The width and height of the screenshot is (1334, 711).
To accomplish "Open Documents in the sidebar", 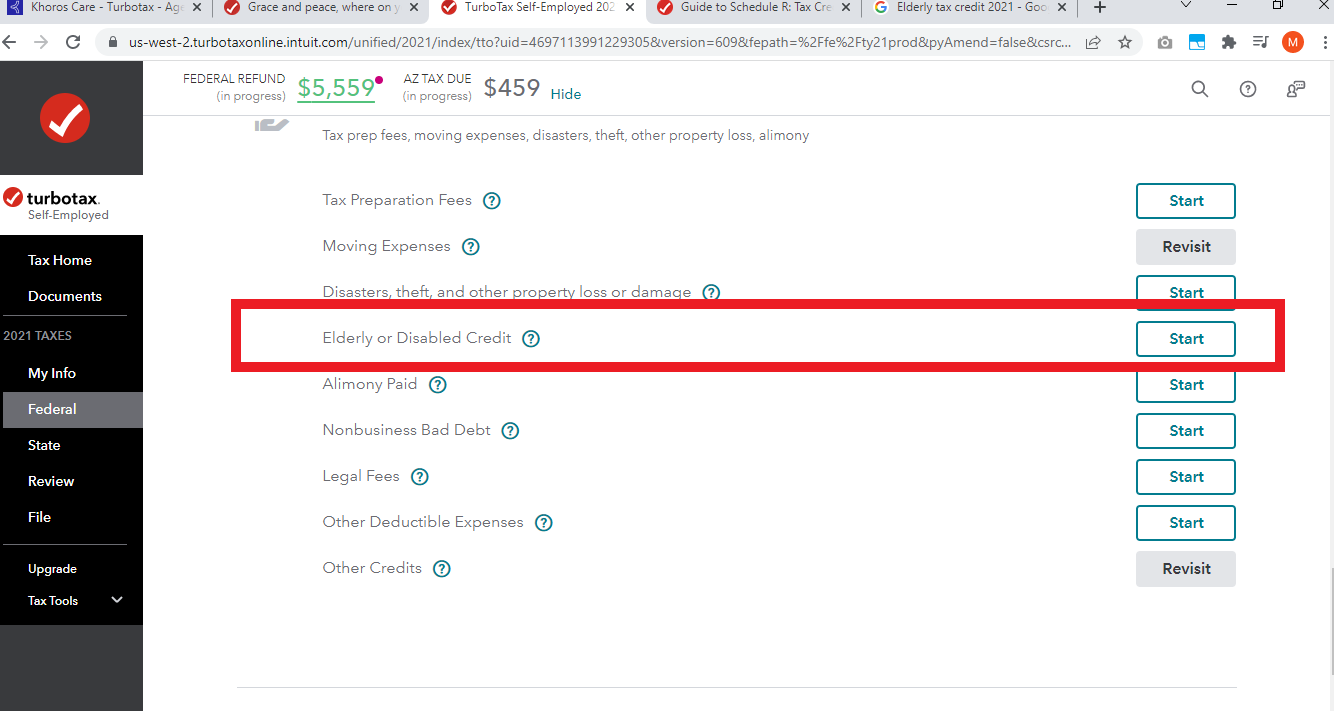I will pos(65,296).
